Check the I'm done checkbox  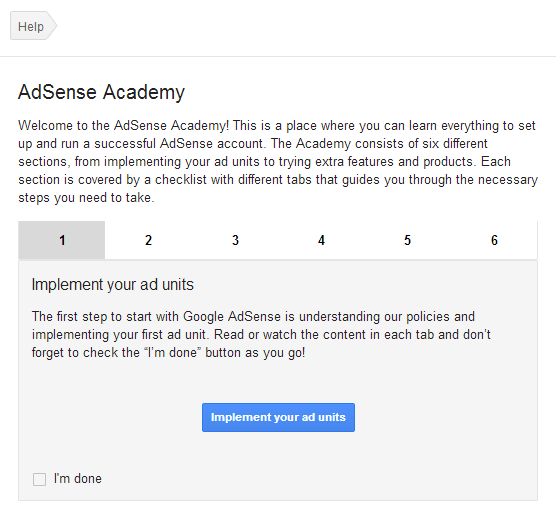[x=39, y=479]
